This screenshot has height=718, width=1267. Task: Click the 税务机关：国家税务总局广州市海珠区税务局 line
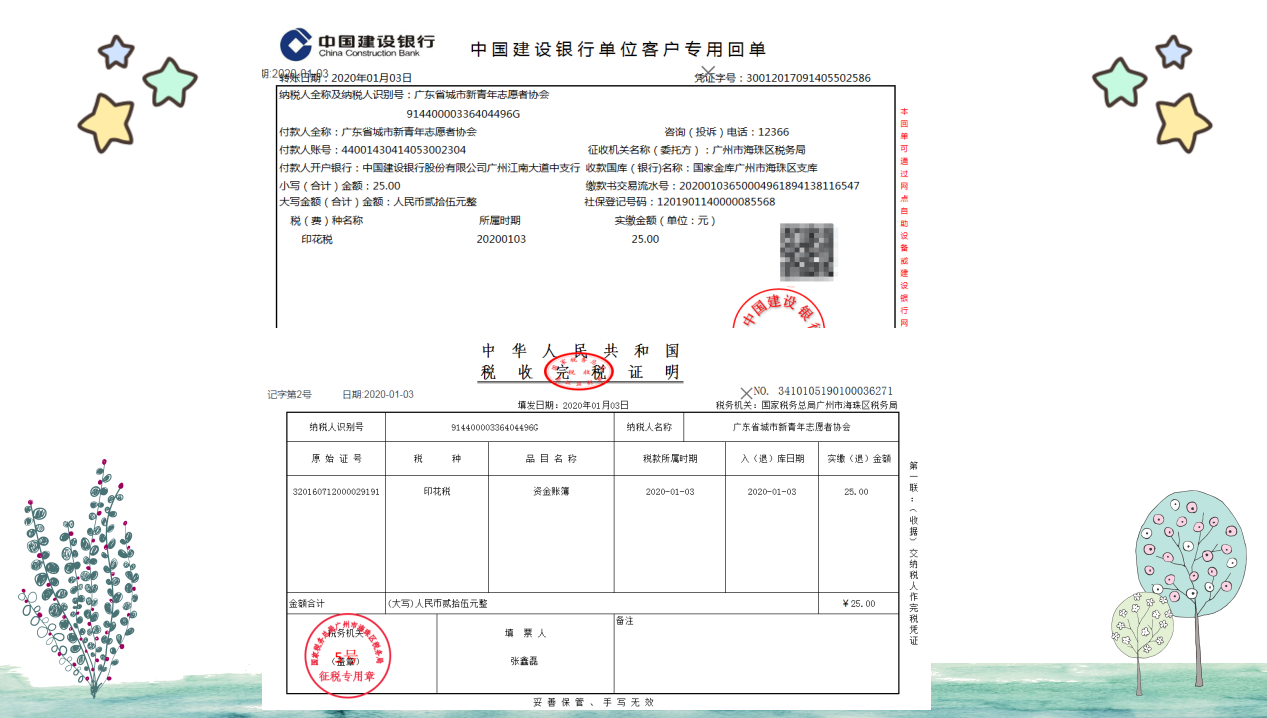tap(806, 405)
